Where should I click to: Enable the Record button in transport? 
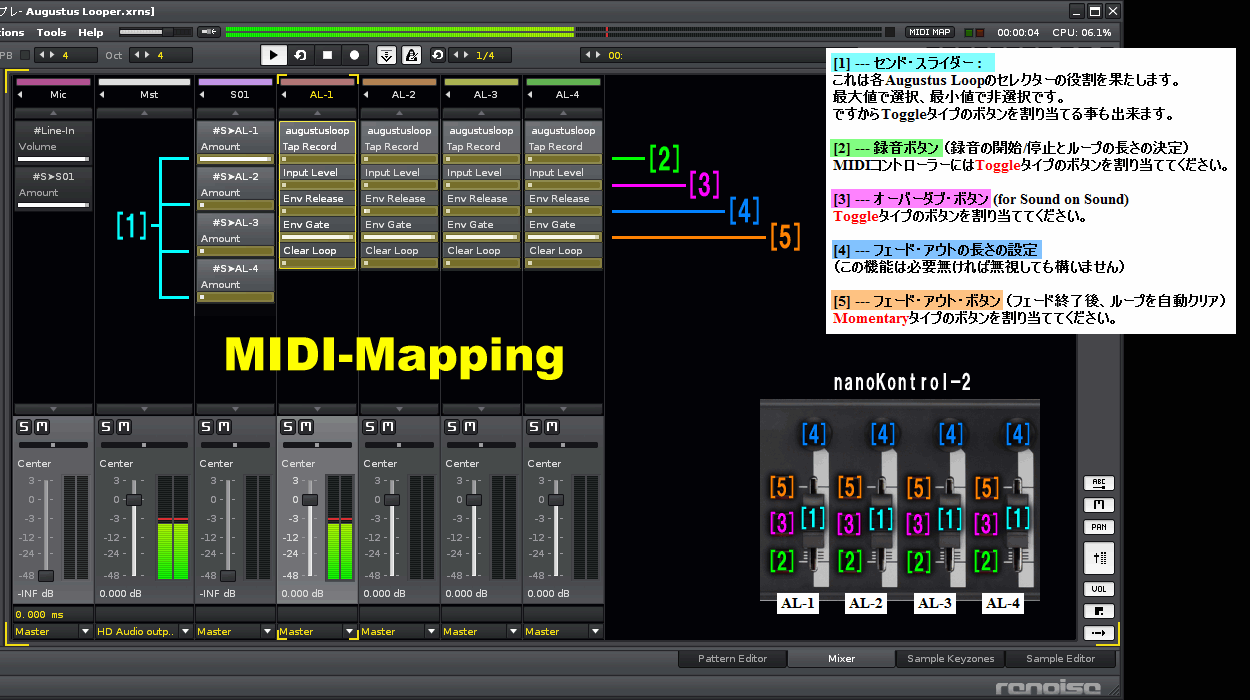coord(353,55)
